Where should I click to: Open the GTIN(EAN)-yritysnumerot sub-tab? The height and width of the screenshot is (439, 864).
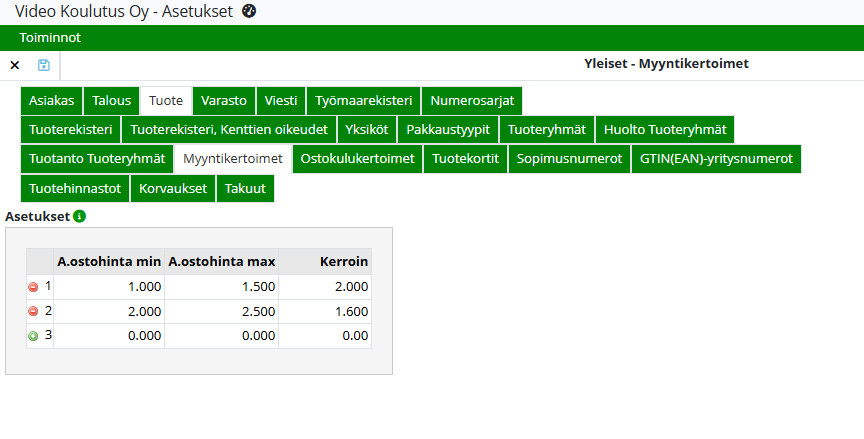pyautogui.click(x=715, y=159)
